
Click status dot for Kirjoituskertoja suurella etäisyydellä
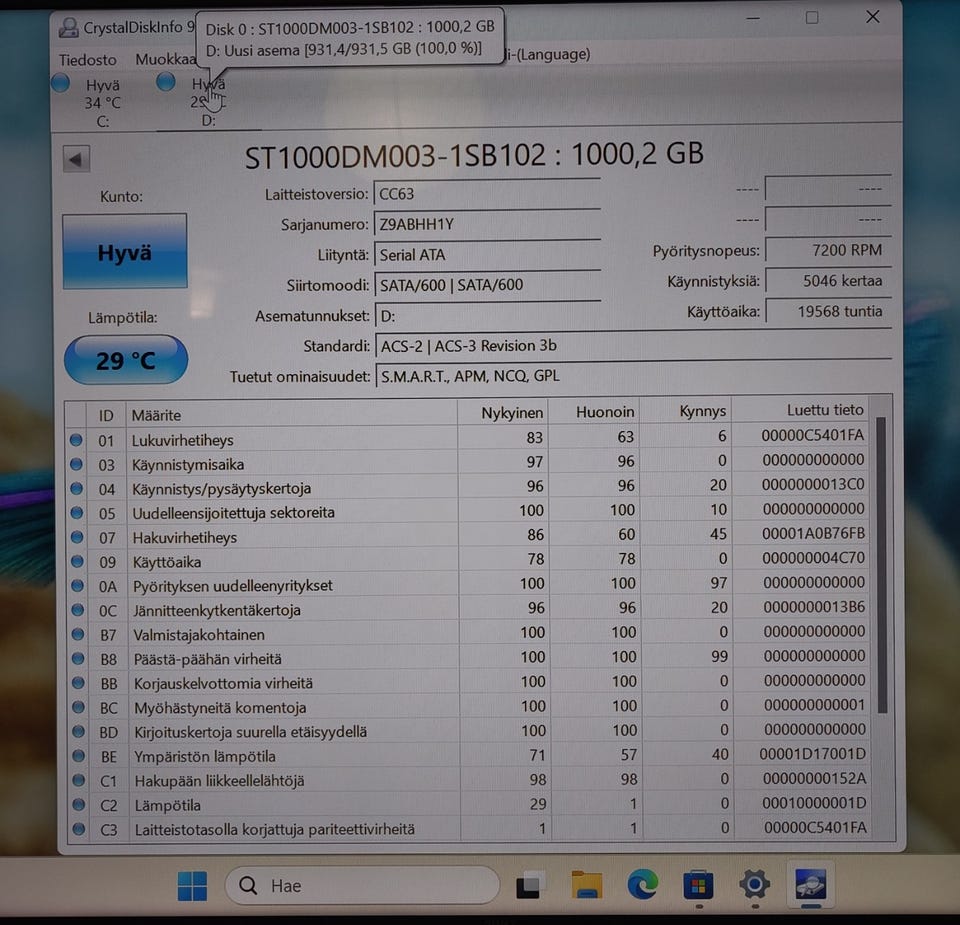[x=78, y=731]
